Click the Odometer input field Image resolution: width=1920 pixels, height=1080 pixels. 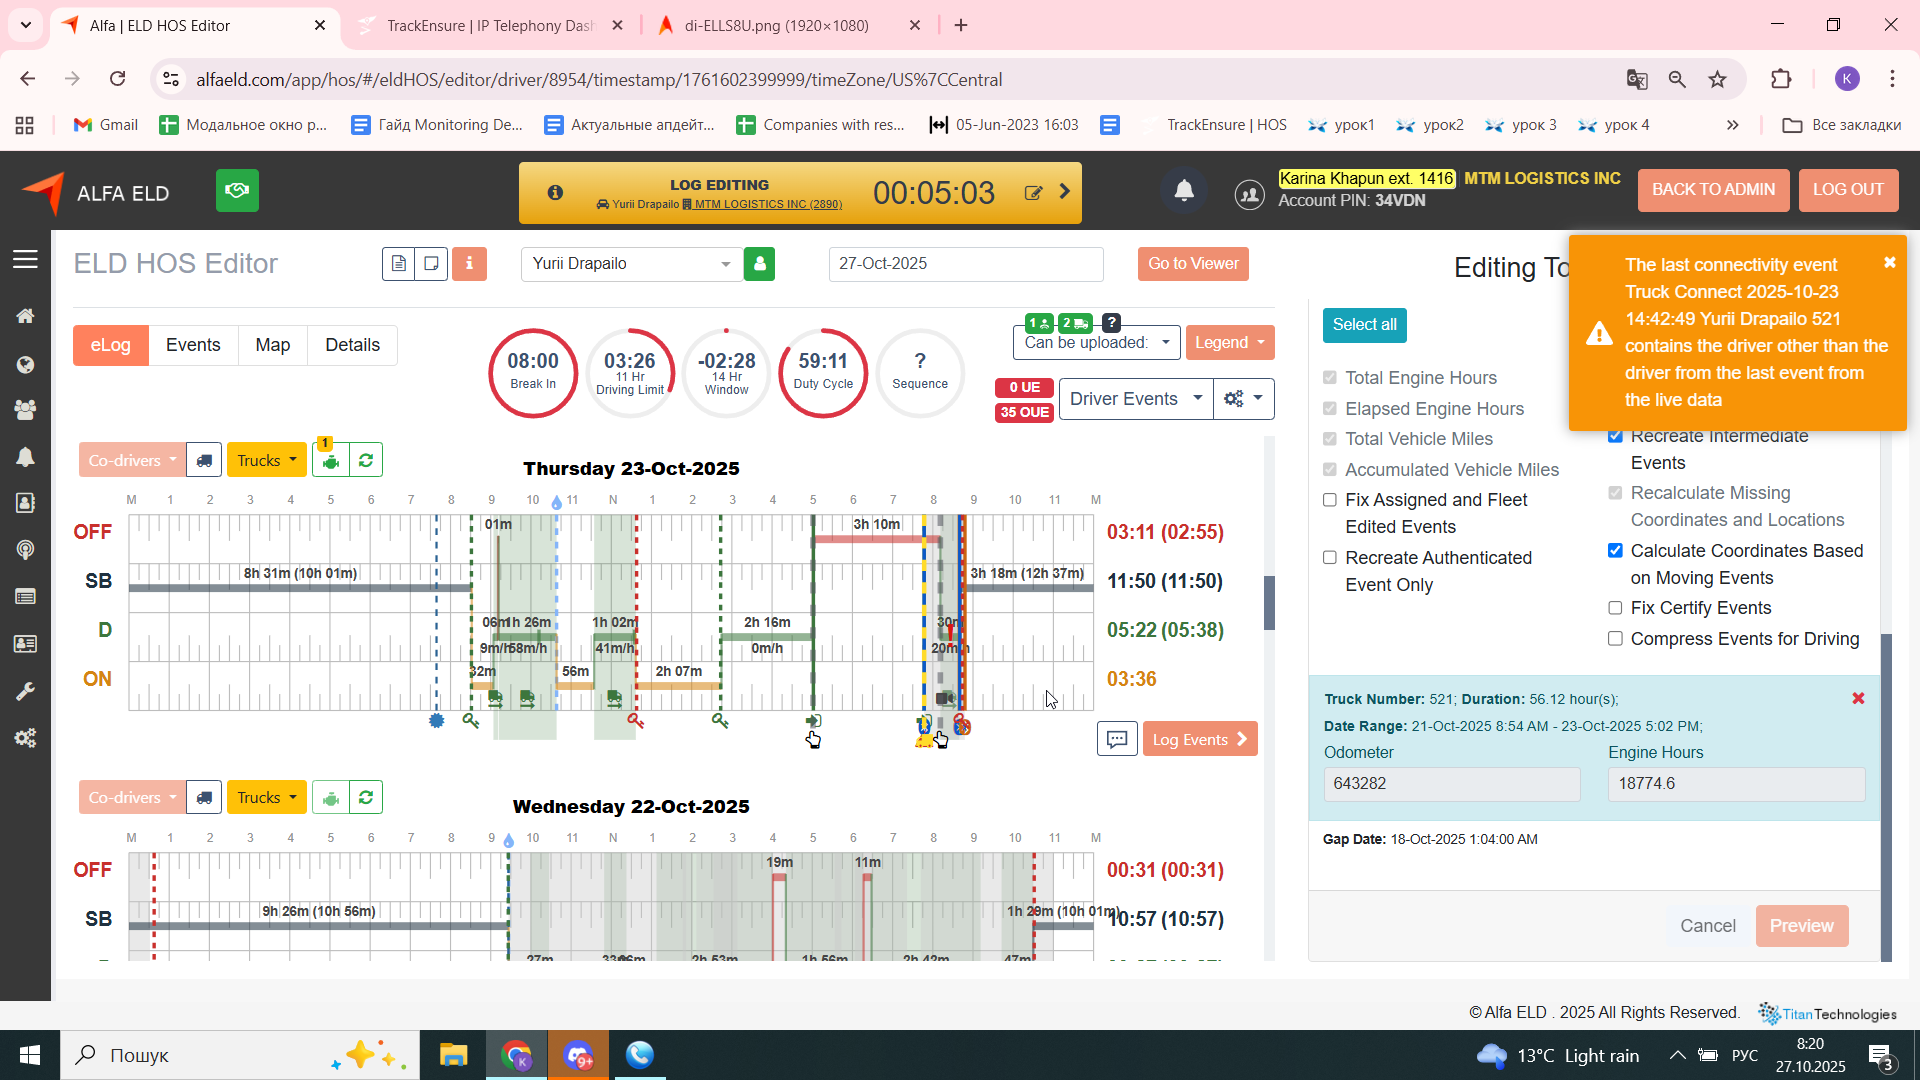point(1451,784)
